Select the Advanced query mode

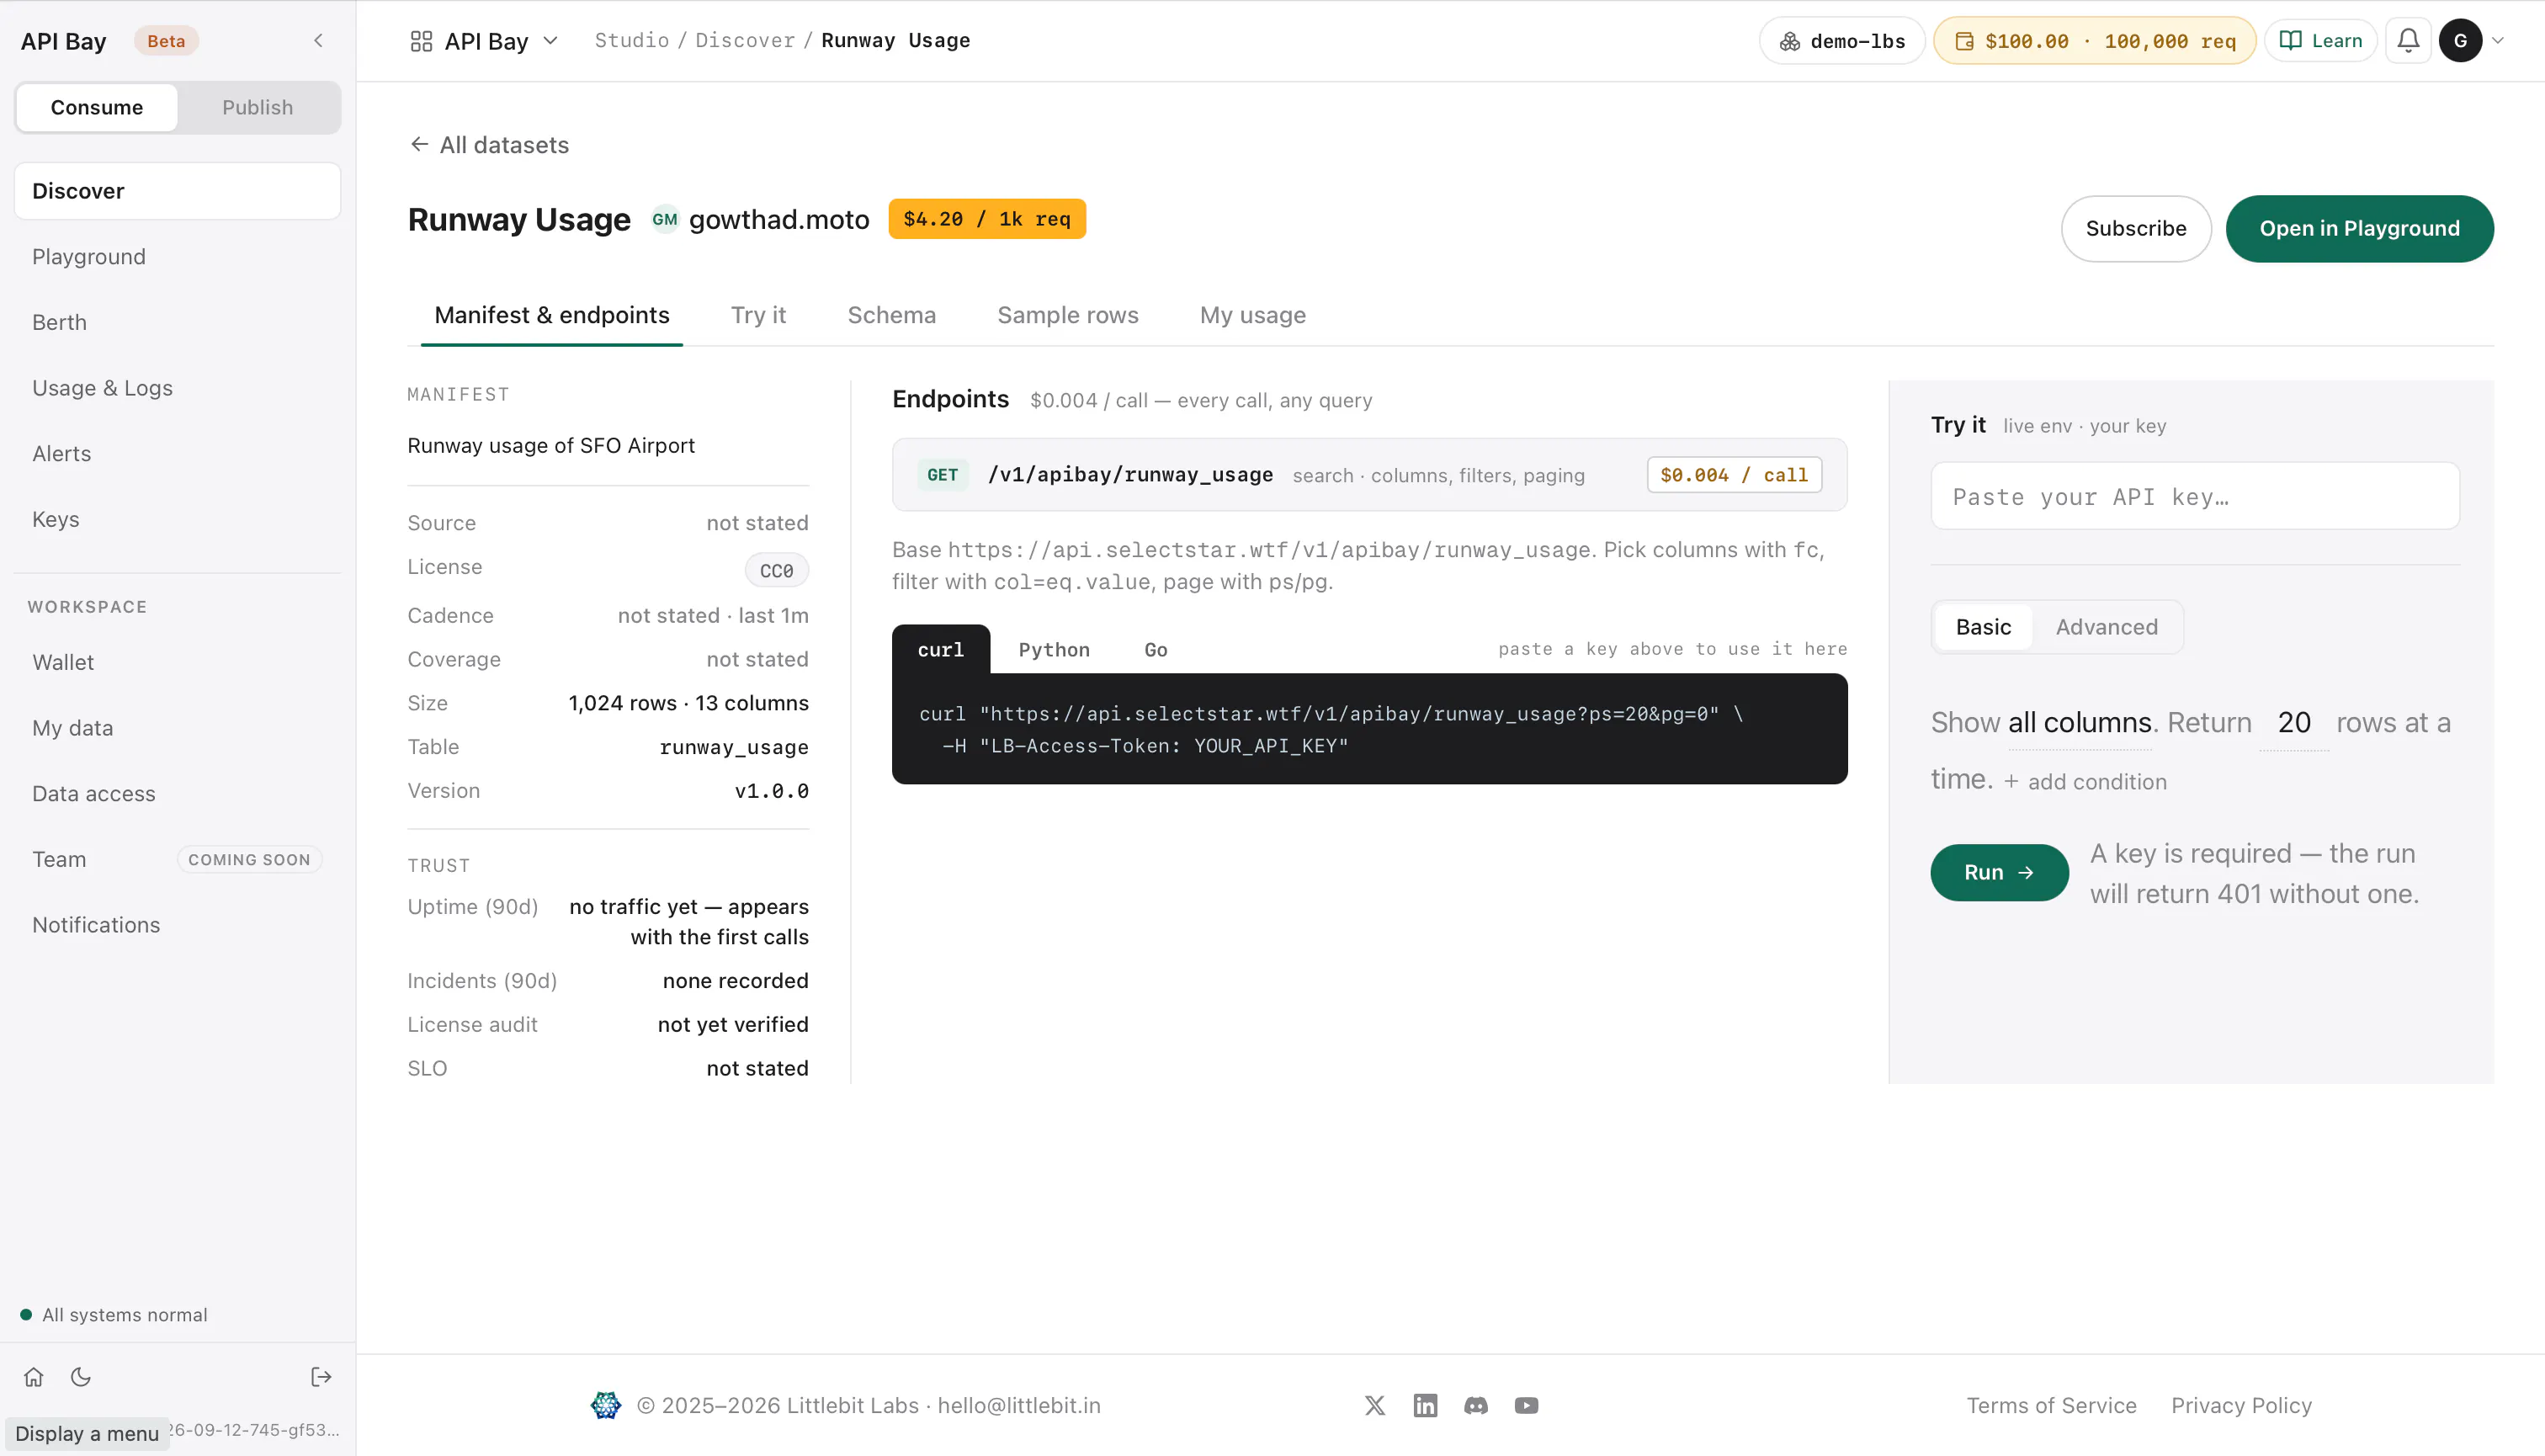pyautogui.click(x=2106, y=627)
